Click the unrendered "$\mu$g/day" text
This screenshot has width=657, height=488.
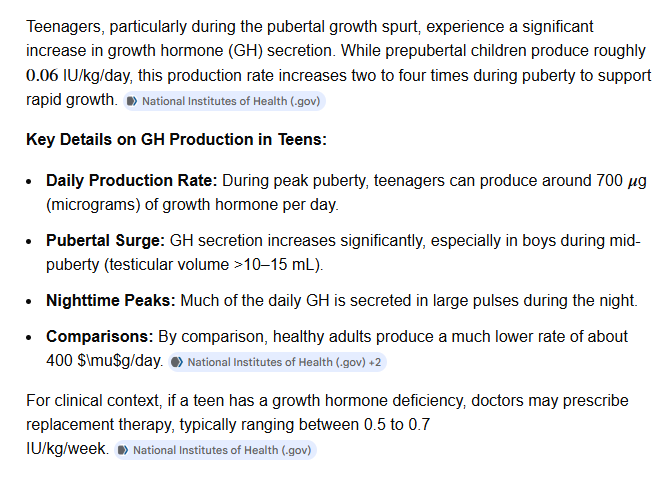(120, 361)
